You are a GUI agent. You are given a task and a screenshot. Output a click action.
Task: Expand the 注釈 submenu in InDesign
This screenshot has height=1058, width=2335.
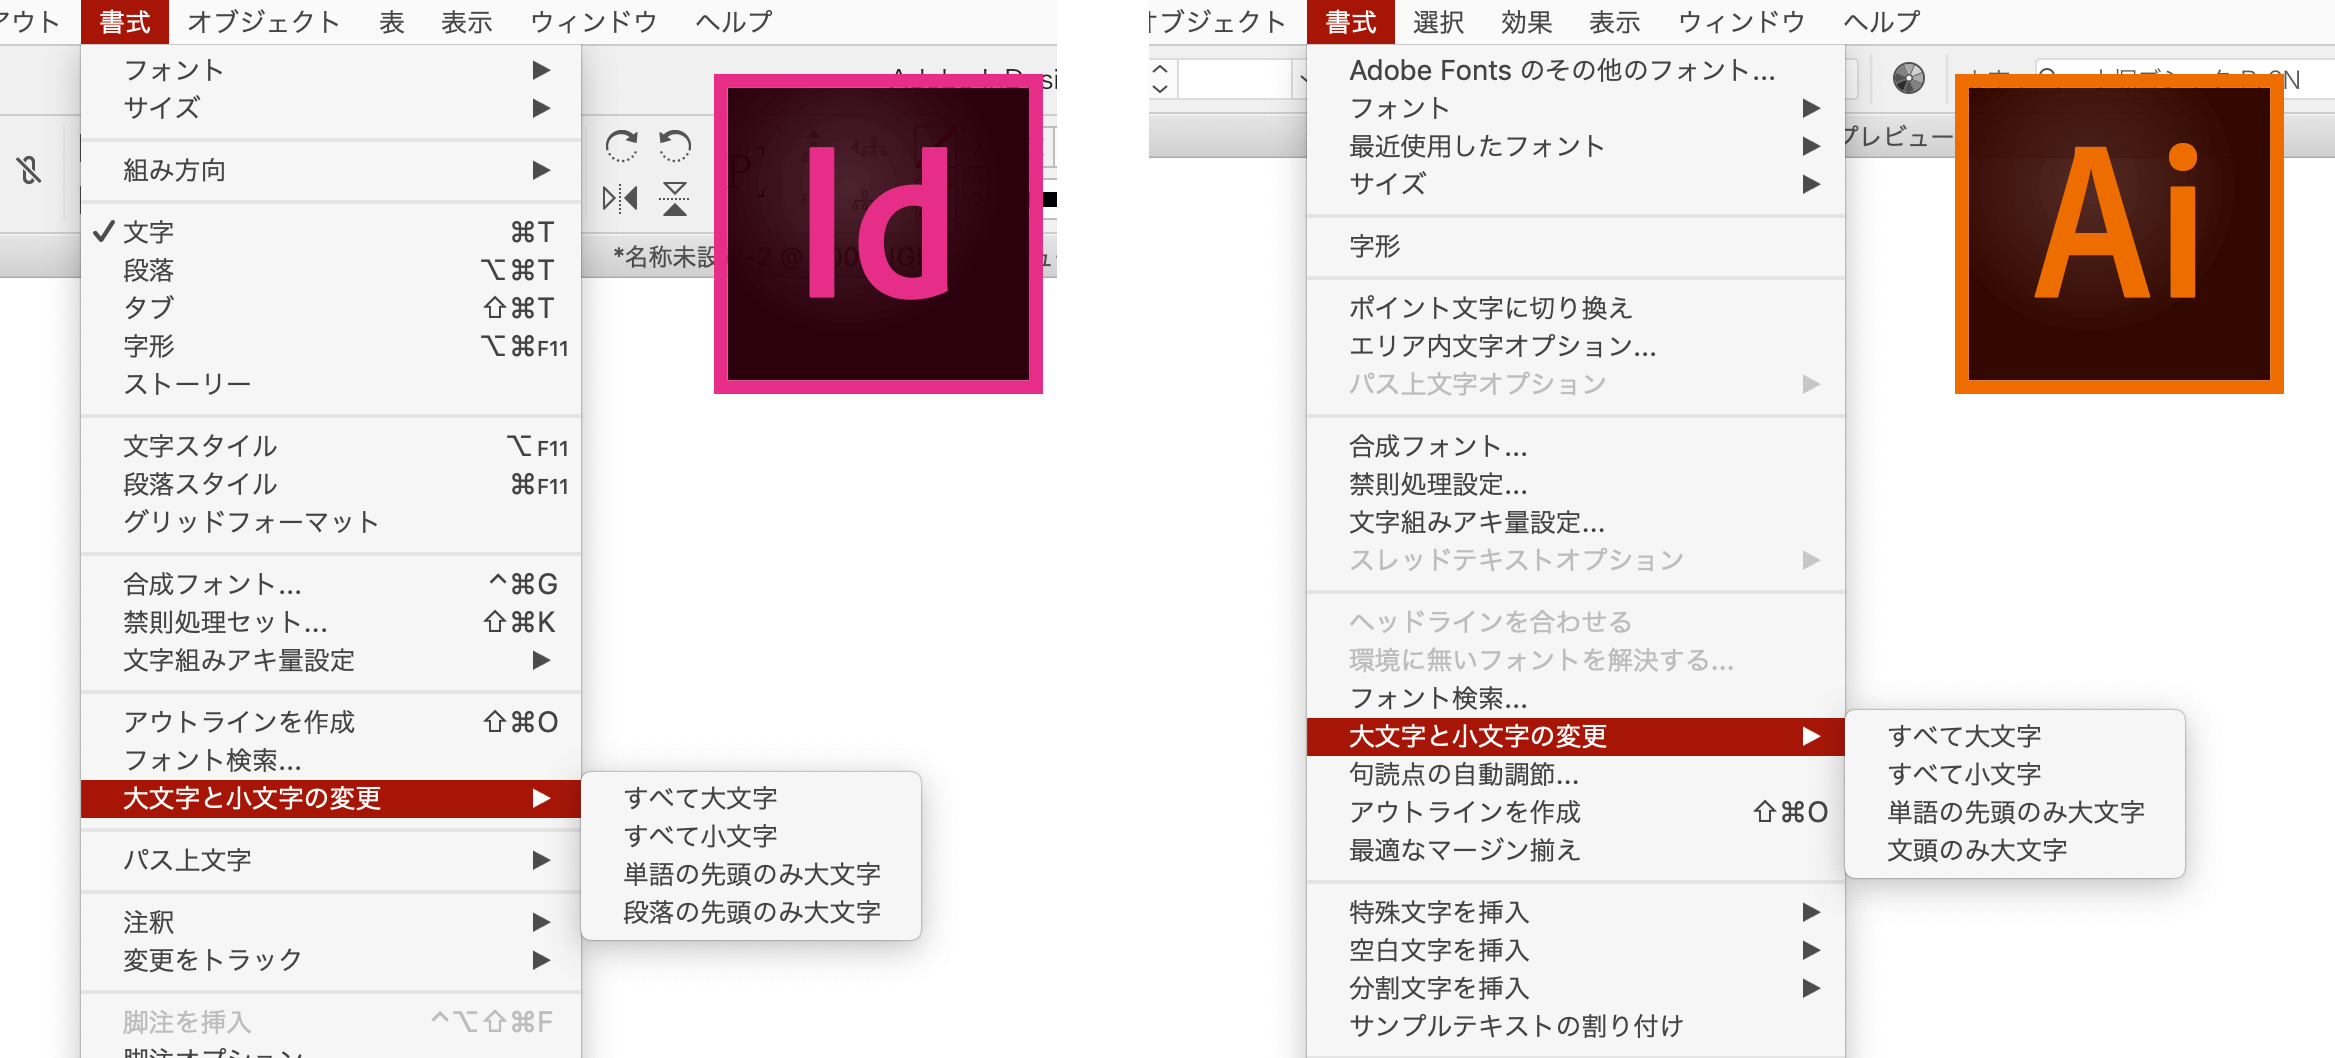331,922
